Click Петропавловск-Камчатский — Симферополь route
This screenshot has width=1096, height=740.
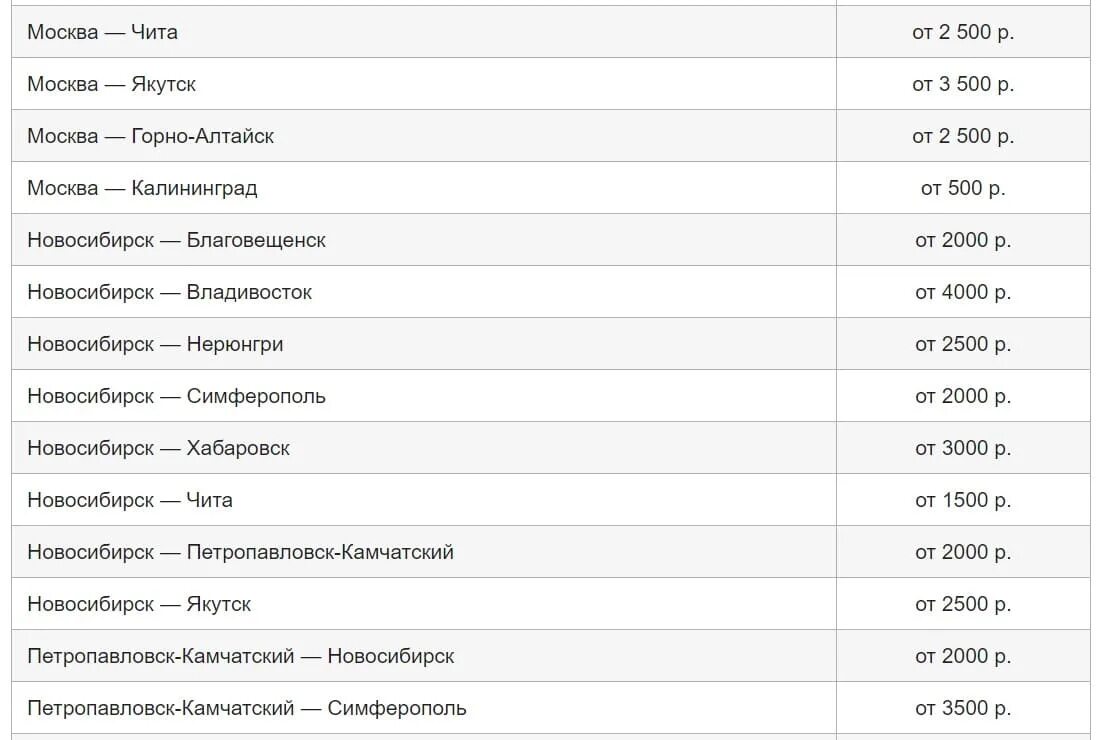pos(247,708)
